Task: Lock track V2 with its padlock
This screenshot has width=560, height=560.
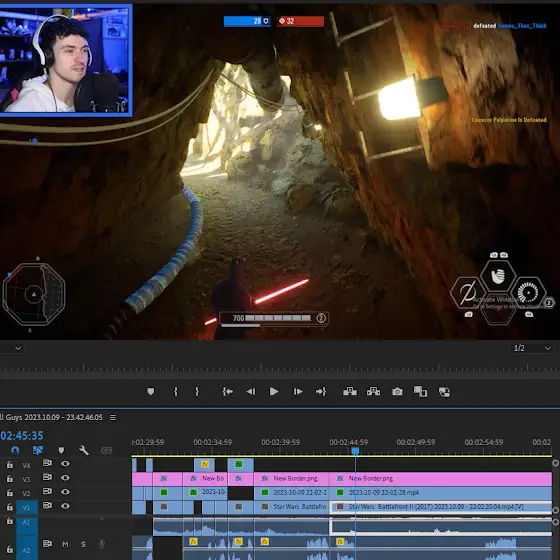Action: point(10,492)
